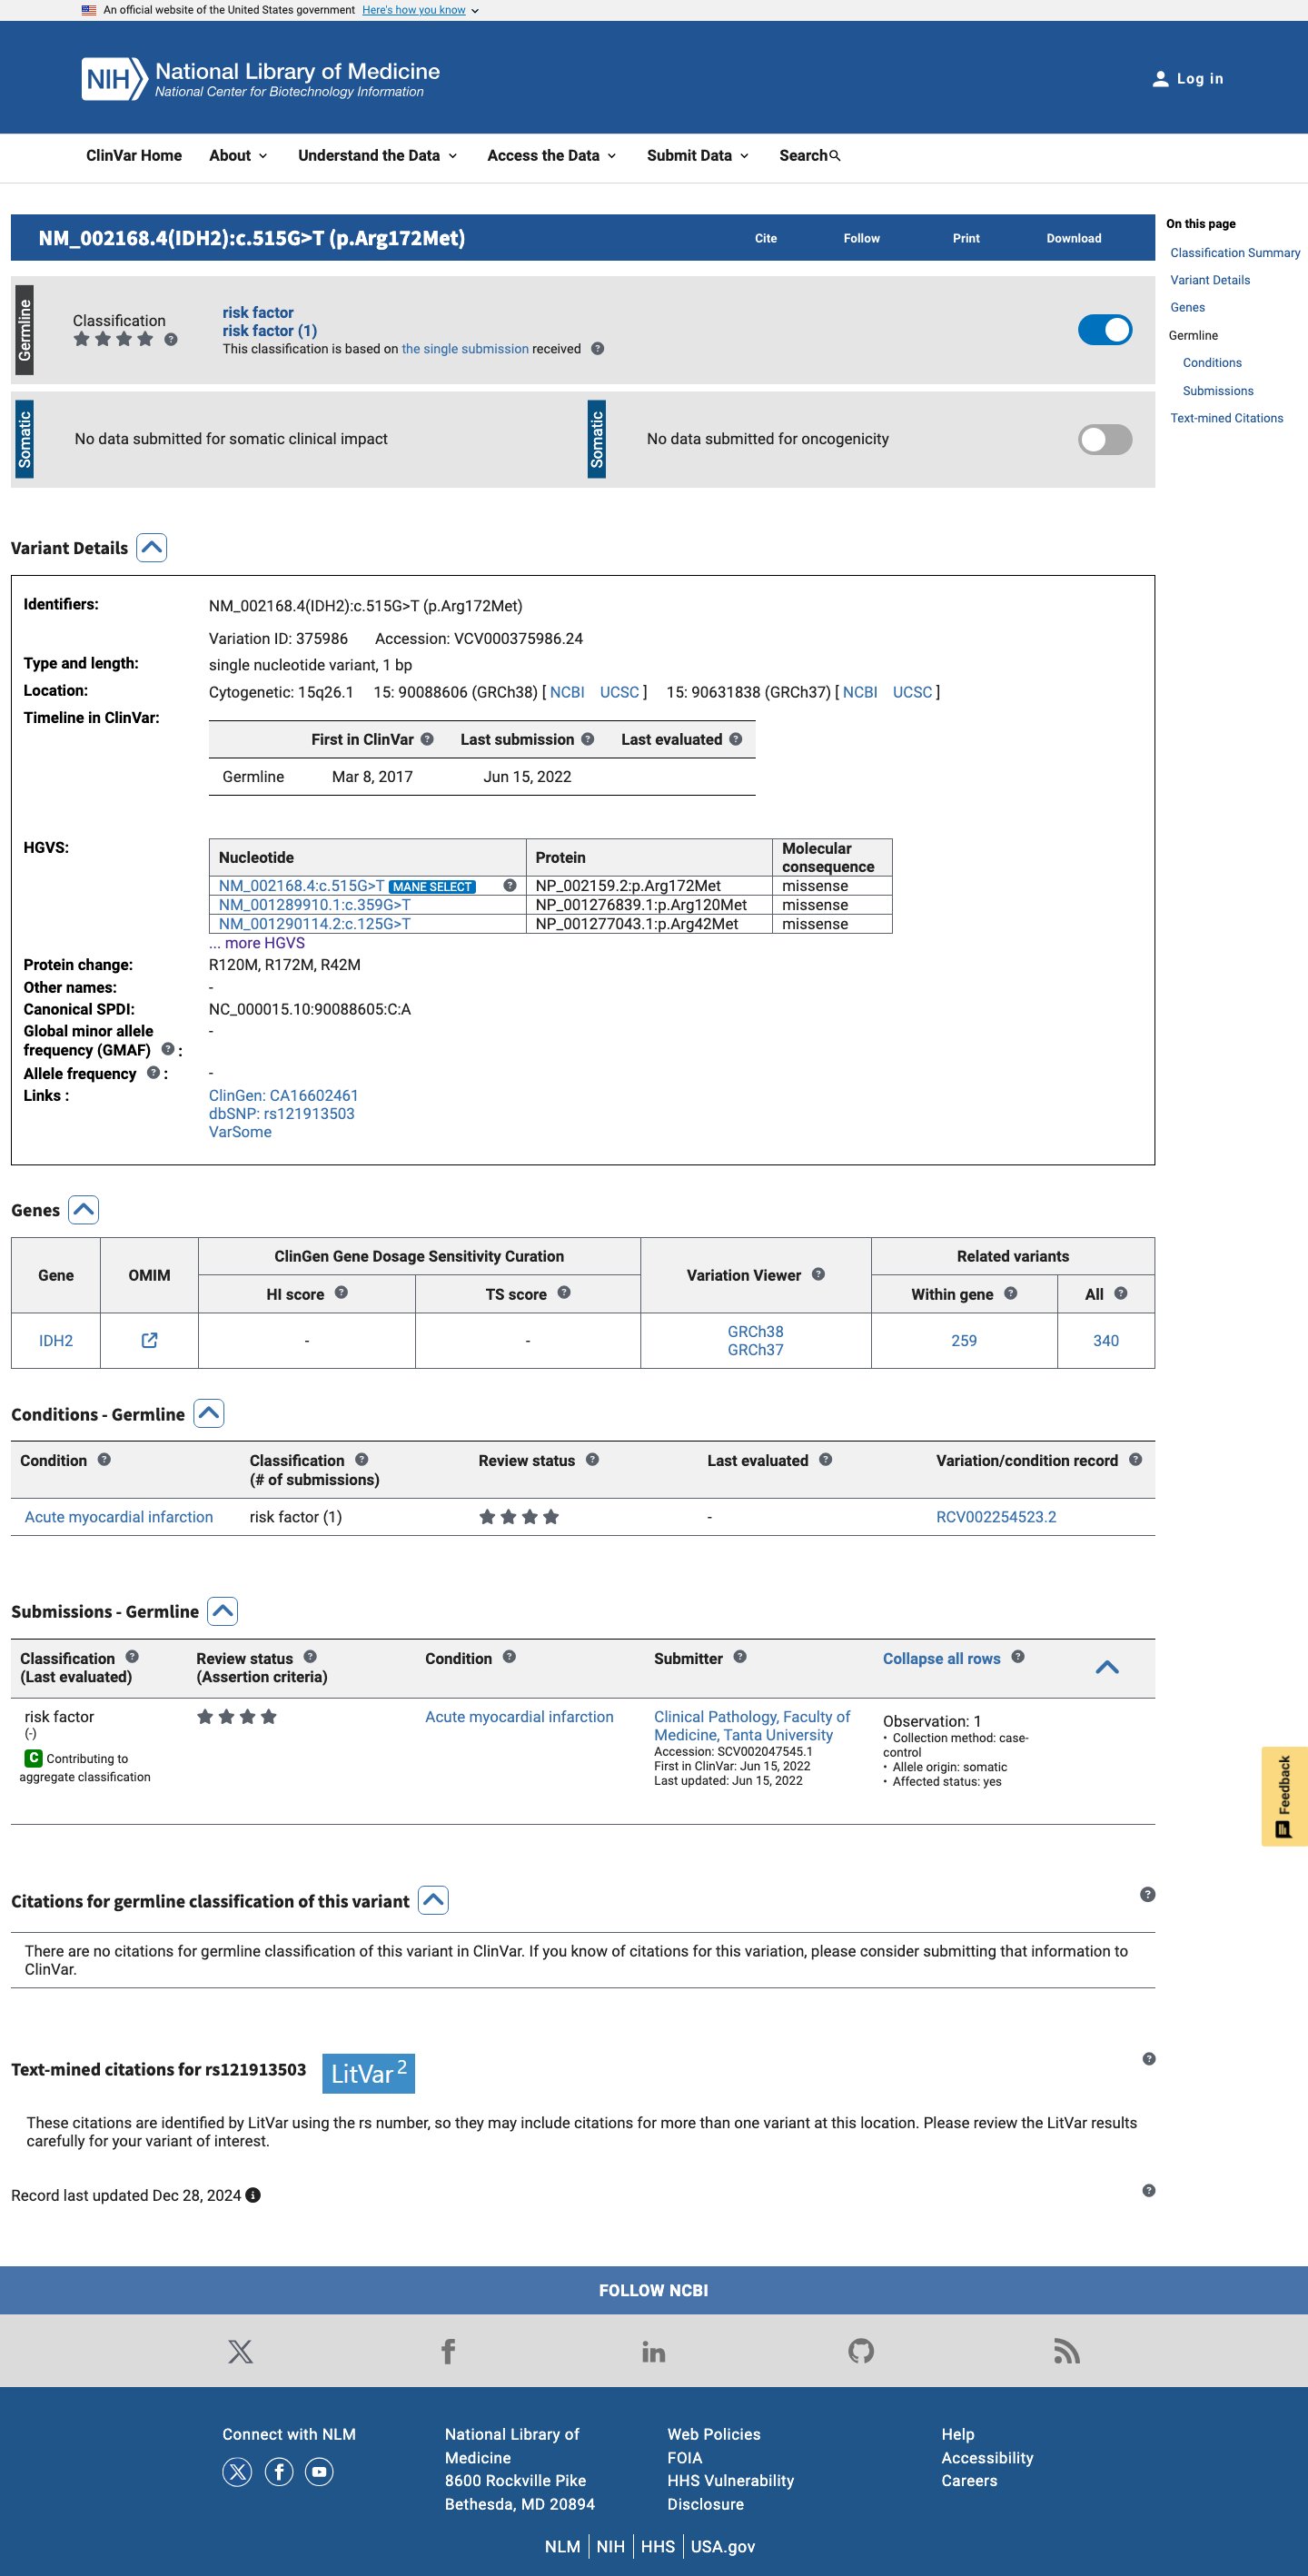Open the Feedback tab on the right edge
1308x2576 pixels.
click(x=1284, y=1796)
